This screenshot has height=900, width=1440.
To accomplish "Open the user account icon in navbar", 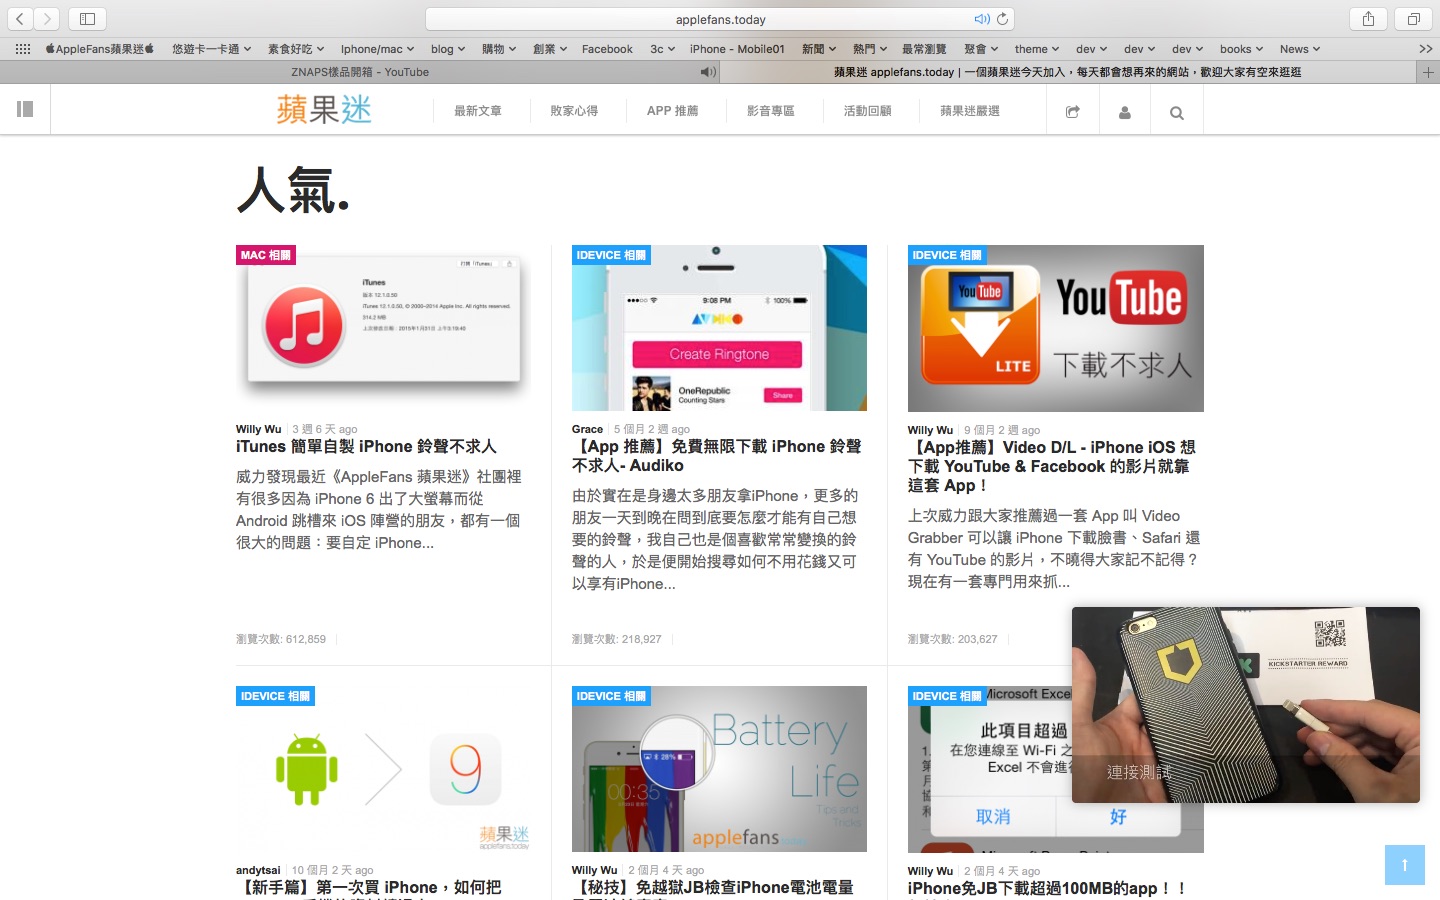I will point(1124,112).
